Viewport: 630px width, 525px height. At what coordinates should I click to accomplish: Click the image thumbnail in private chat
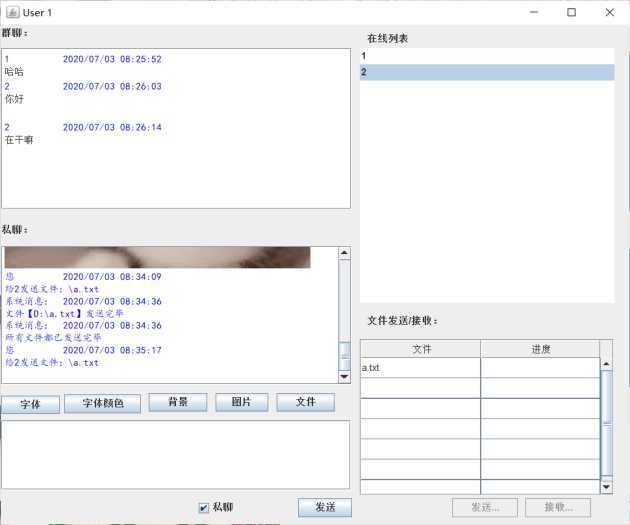(x=158, y=257)
